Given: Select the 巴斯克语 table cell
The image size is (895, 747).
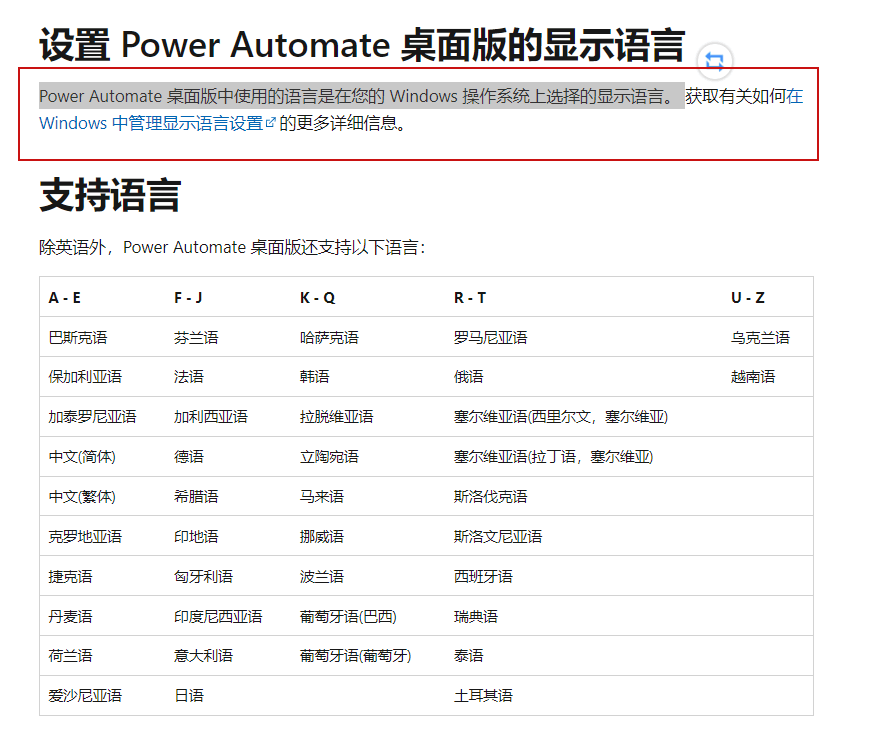Looking at the screenshot, I should [x=78, y=337].
